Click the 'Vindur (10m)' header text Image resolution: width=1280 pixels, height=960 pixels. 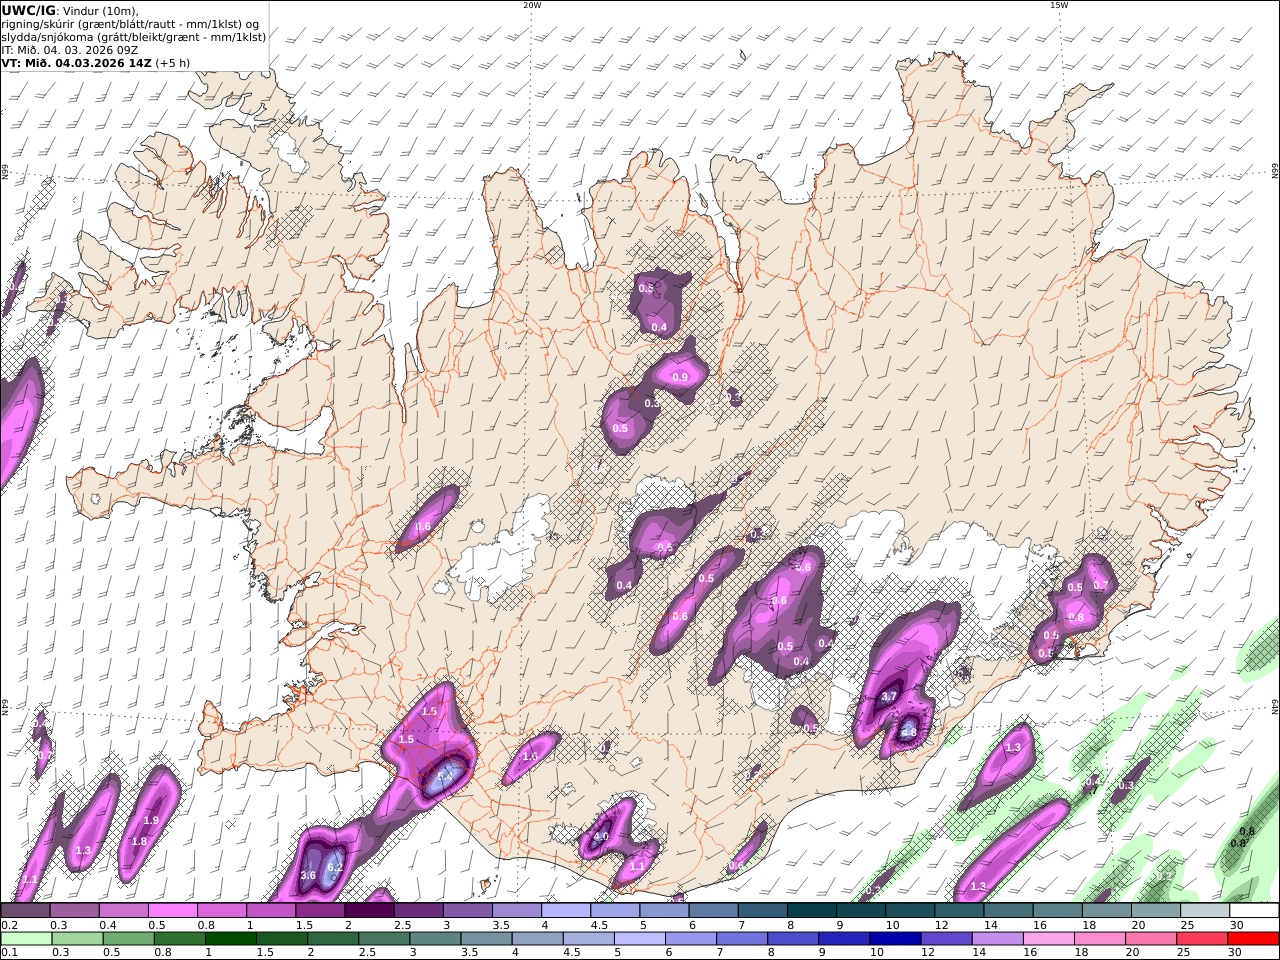tap(101, 10)
